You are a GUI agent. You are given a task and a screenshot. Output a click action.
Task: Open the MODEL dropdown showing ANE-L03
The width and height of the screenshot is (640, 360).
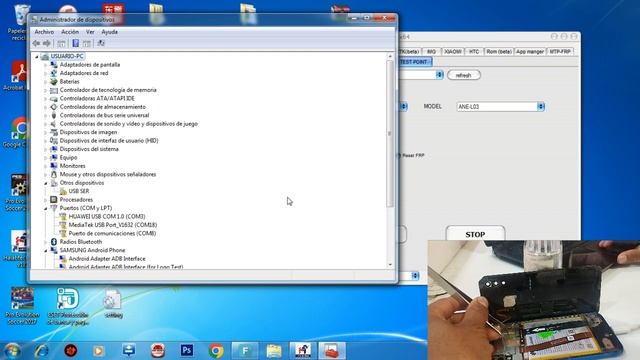541,107
